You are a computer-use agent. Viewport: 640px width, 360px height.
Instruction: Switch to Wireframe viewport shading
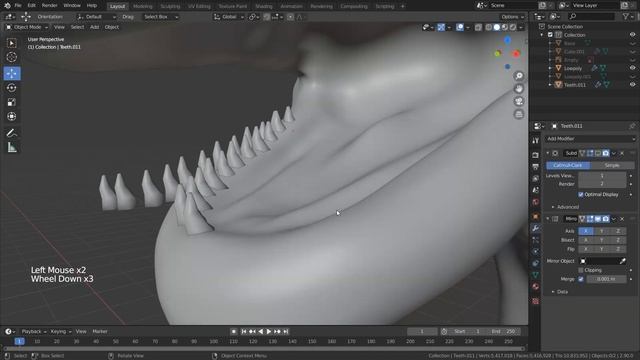click(489, 27)
